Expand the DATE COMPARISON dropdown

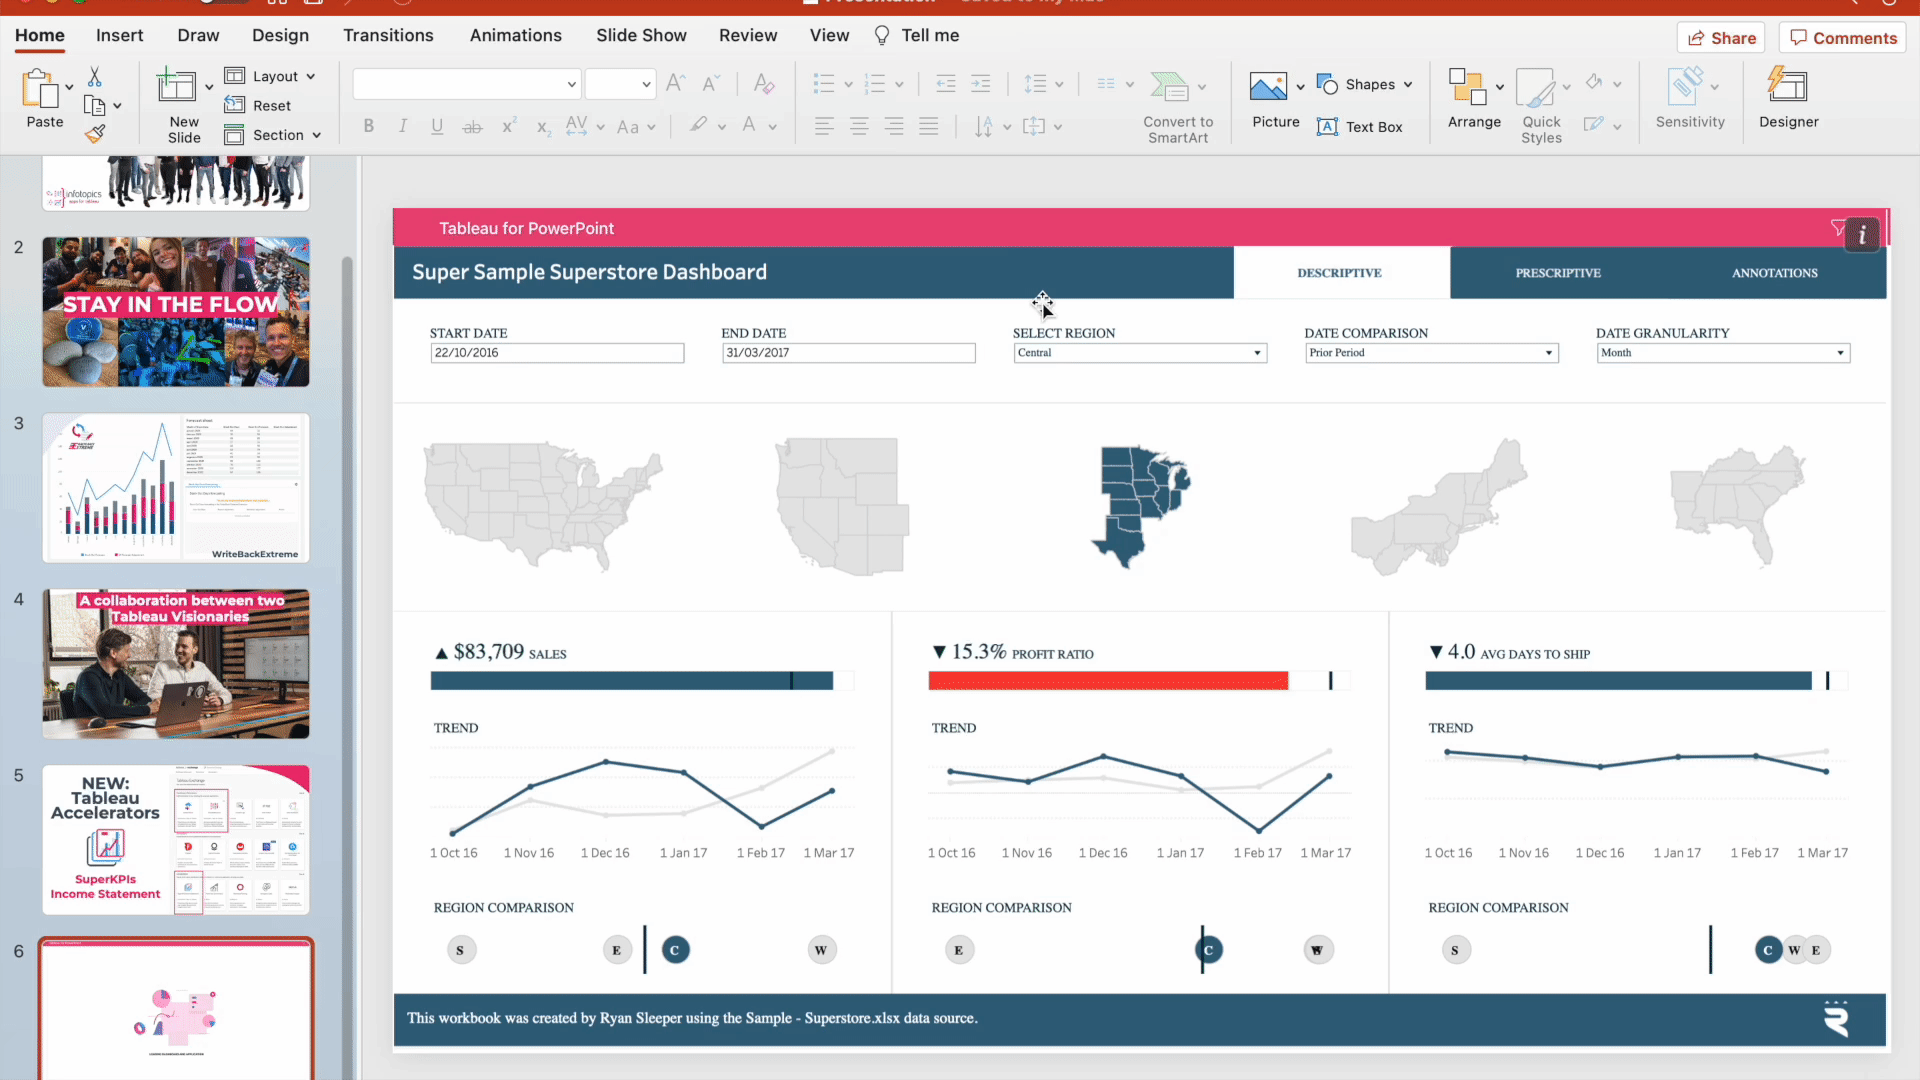(x=1549, y=352)
